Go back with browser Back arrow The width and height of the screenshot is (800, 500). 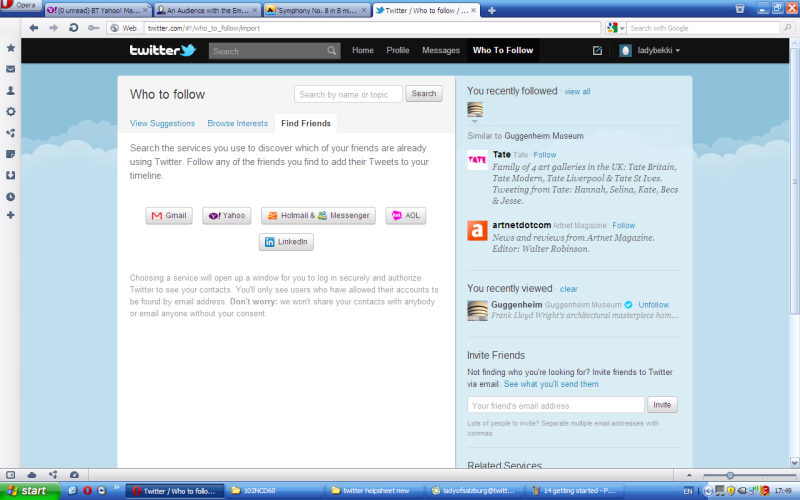click(x=34, y=28)
